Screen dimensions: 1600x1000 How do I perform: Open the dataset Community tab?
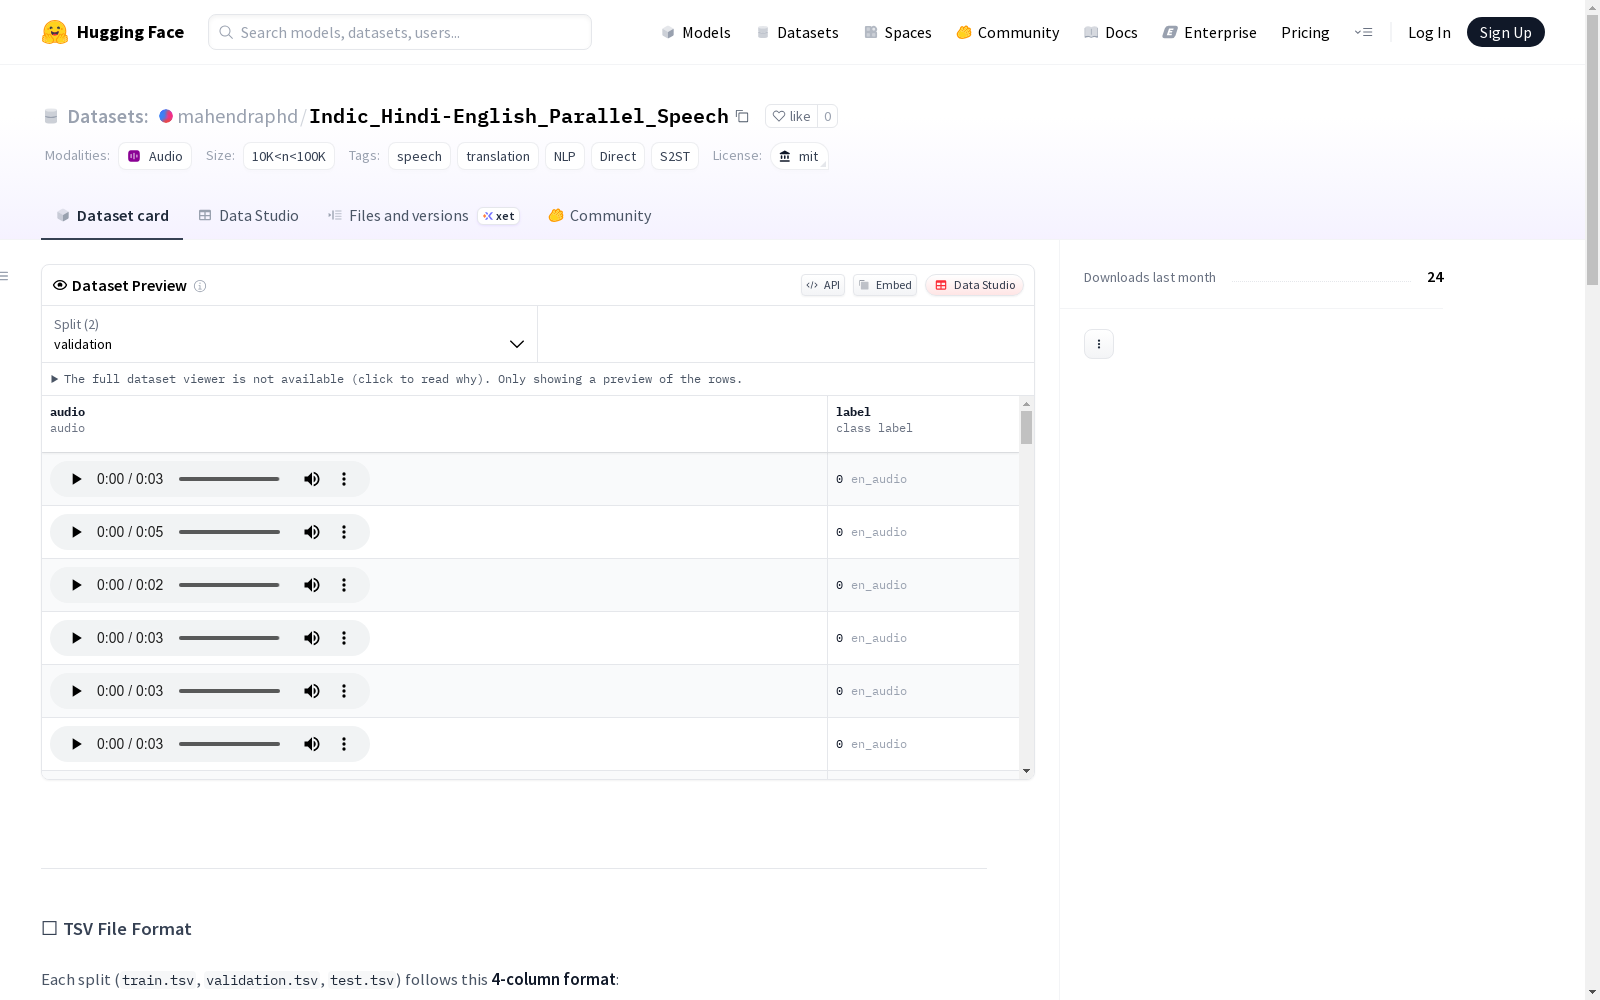tap(600, 216)
